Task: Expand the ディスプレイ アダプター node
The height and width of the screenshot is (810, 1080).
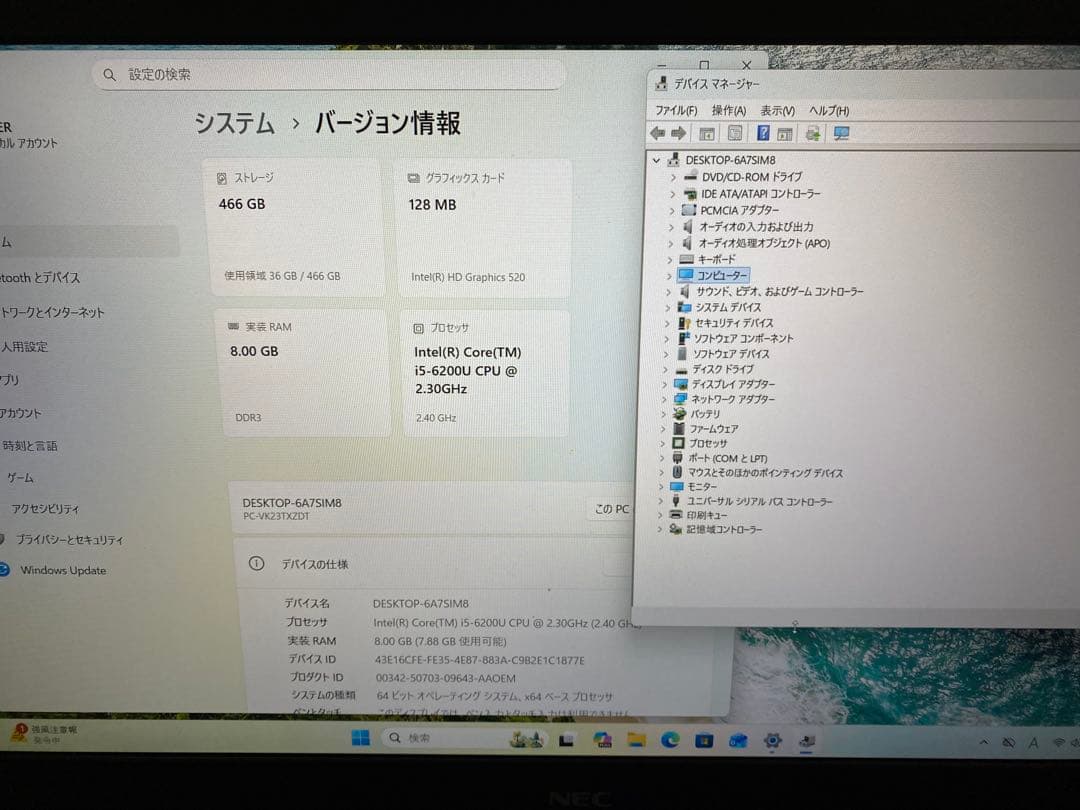Action: (665, 384)
